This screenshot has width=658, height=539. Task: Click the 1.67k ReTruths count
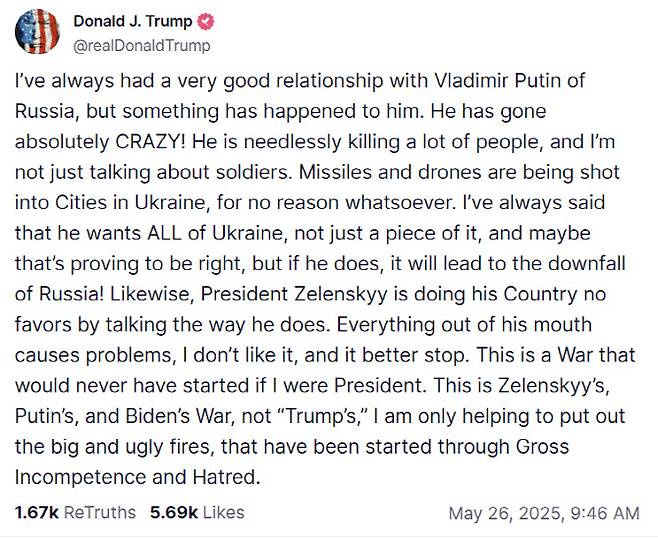(x=37, y=512)
